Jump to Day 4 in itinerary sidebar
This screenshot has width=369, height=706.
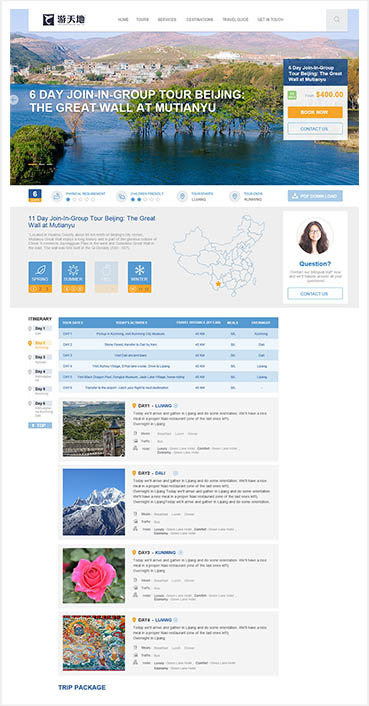tap(40, 372)
